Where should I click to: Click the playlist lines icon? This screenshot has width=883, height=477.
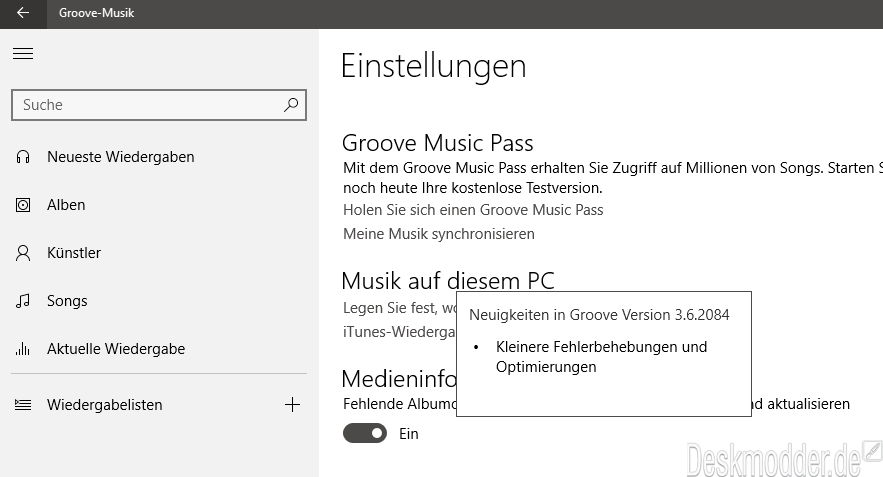23,404
